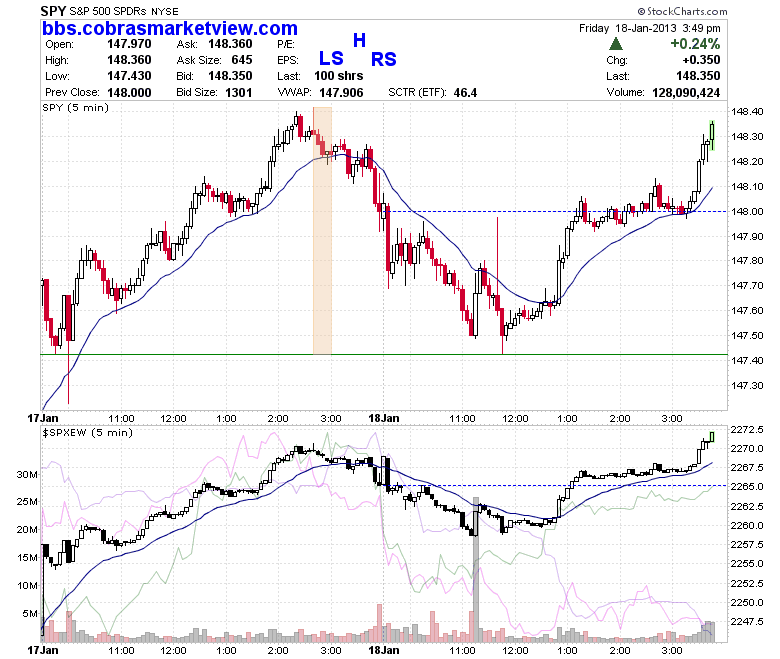Click the 5M volume axis label
The width and height of the screenshot is (780, 659).
30,614
